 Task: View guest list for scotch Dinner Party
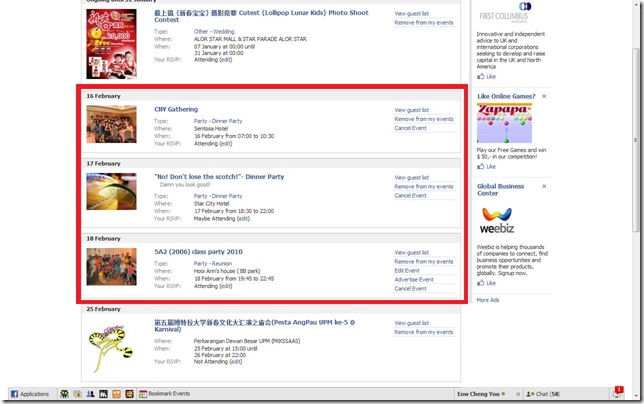click(x=412, y=178)
